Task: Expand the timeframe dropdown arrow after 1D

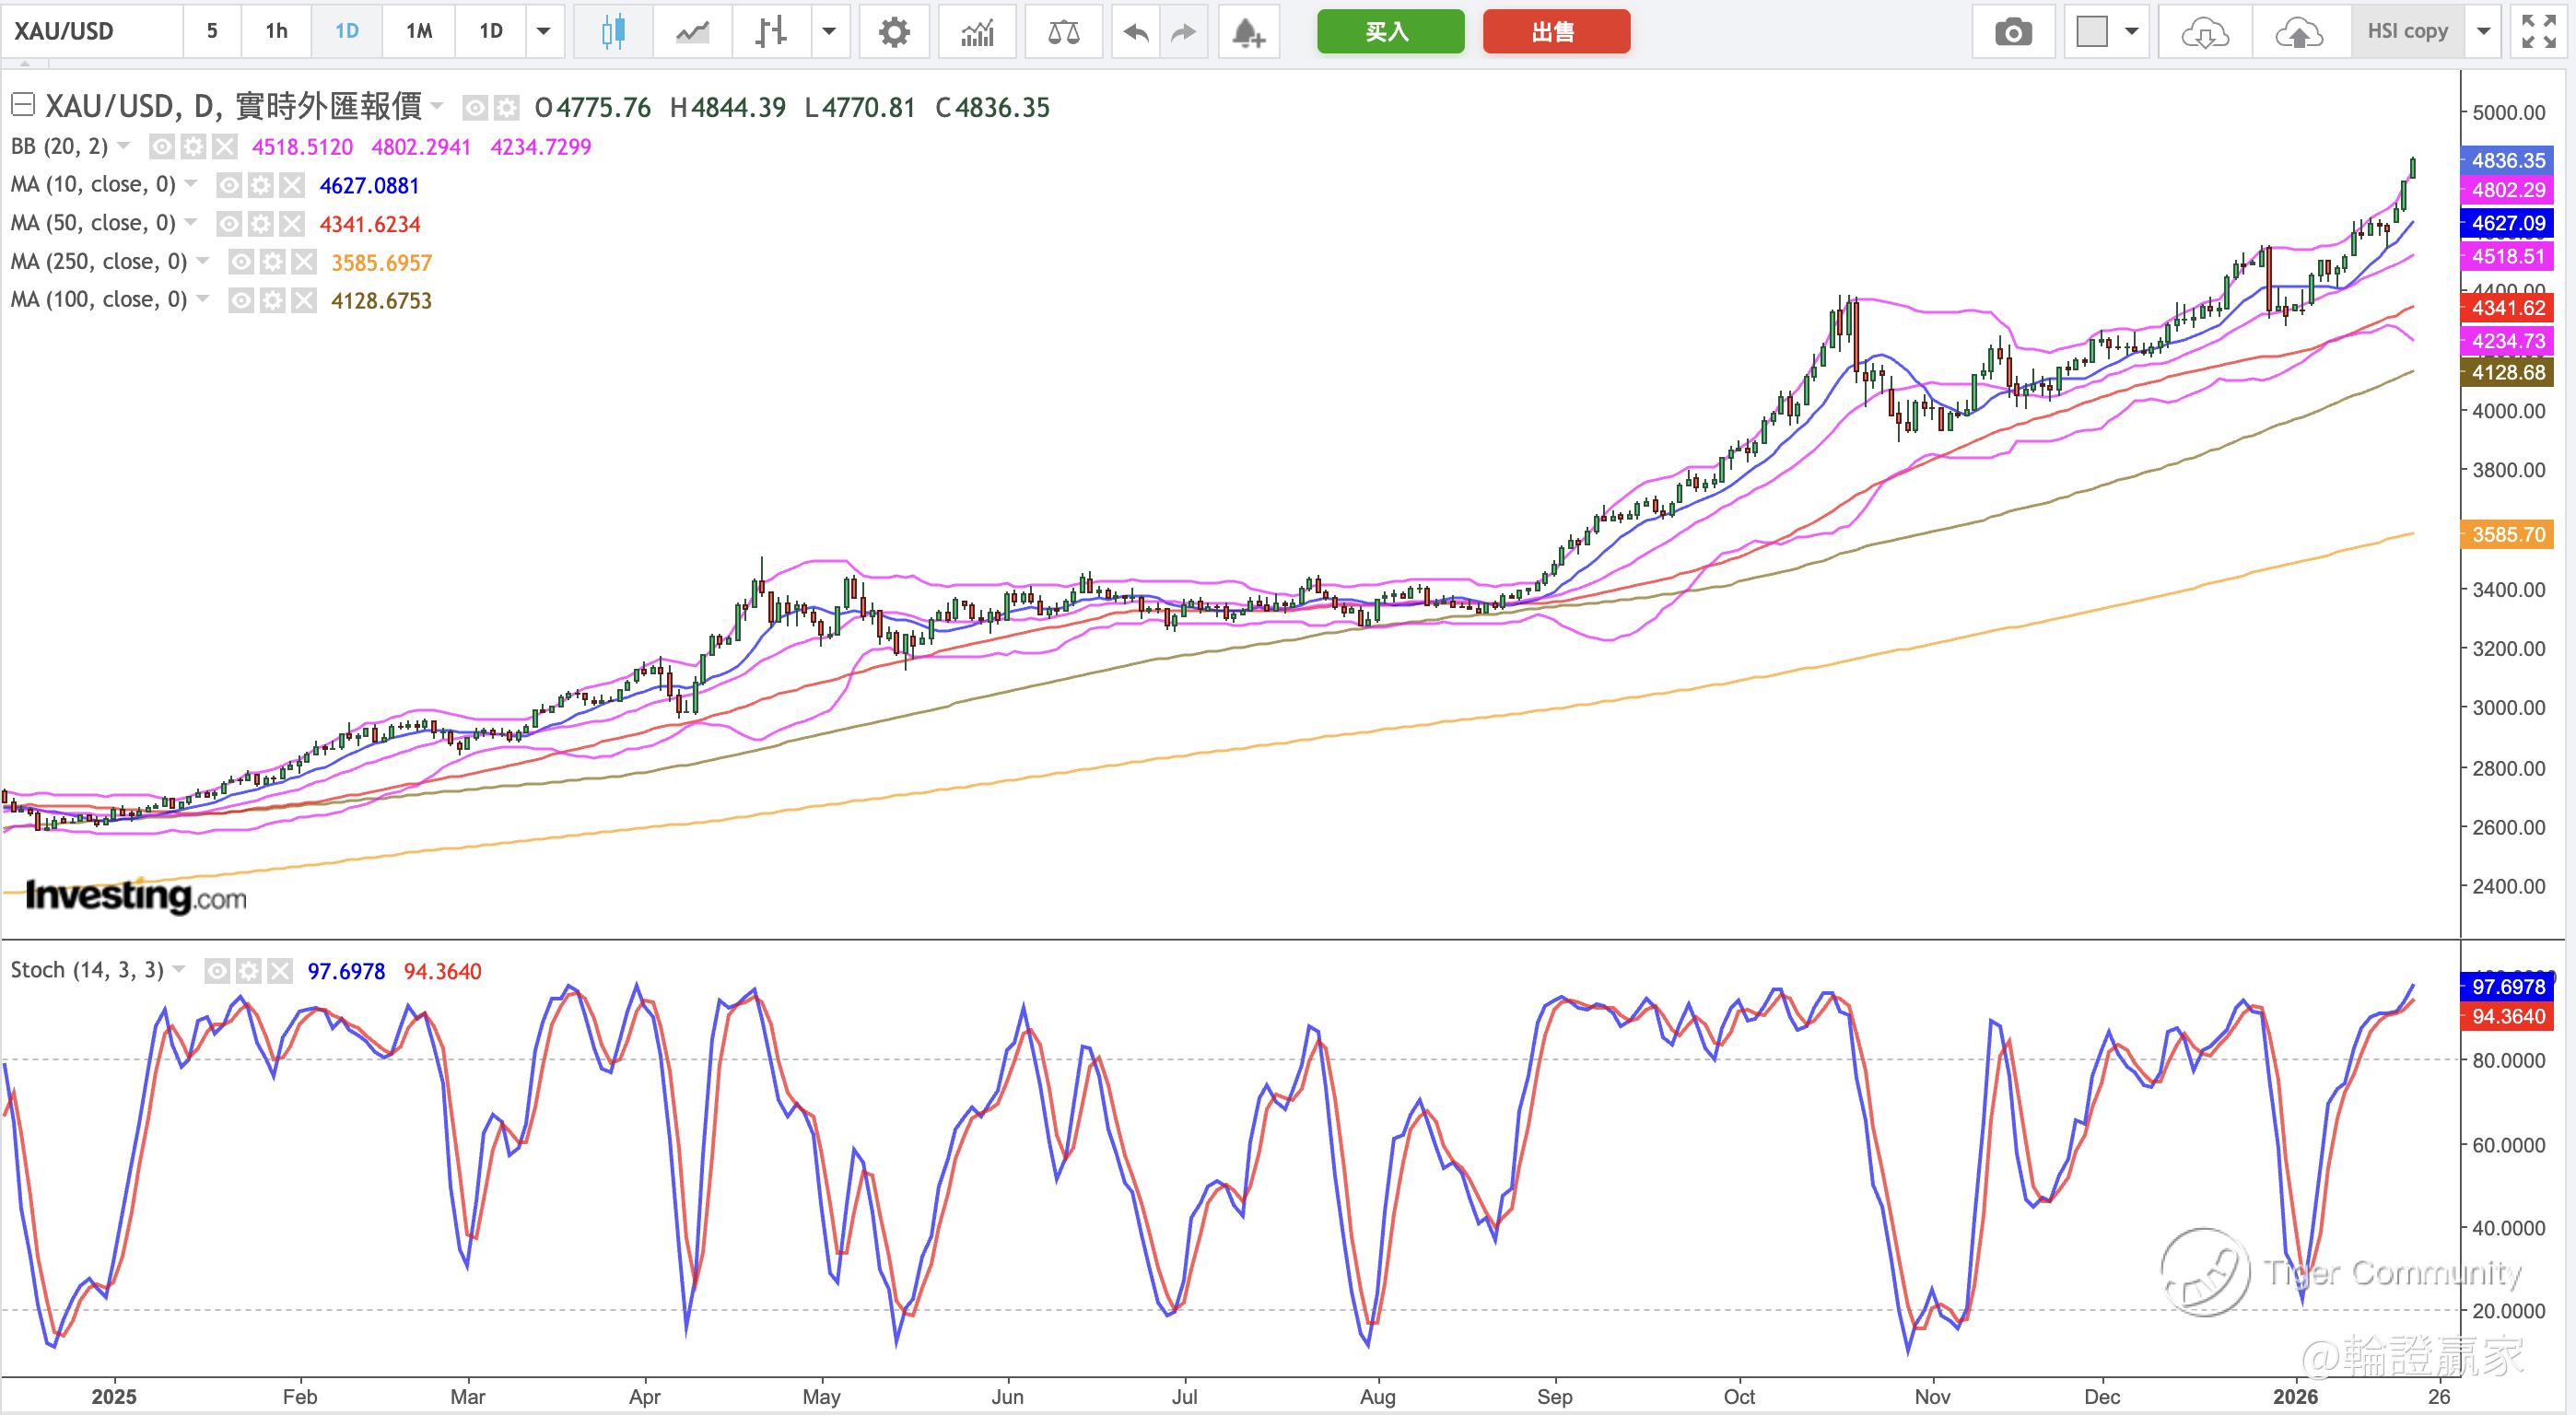Action: tap(544, 32)
